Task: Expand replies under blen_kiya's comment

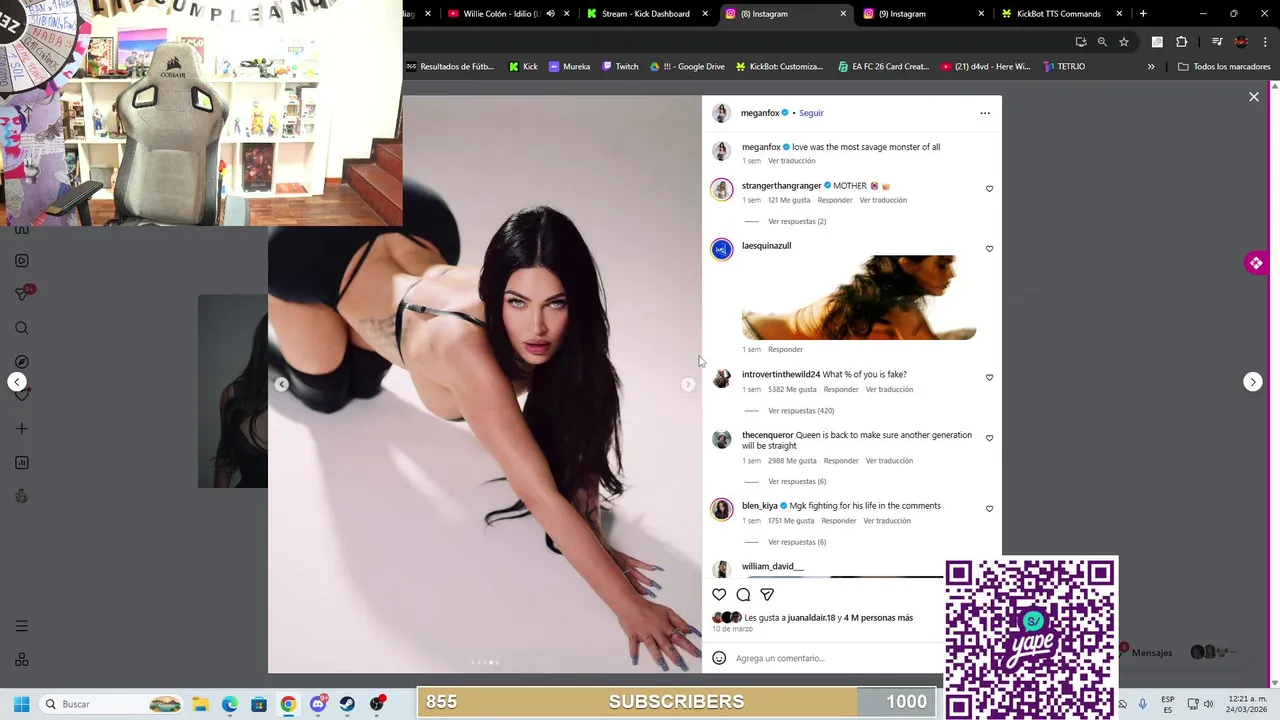Action: (x=797, y=542)
